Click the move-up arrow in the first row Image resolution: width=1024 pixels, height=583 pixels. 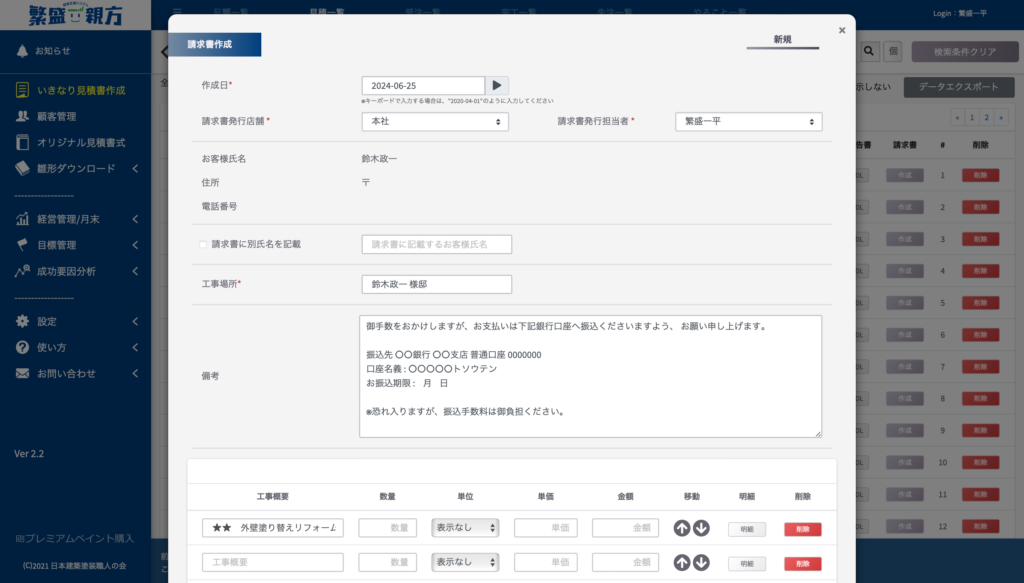(x=682, y=528)
